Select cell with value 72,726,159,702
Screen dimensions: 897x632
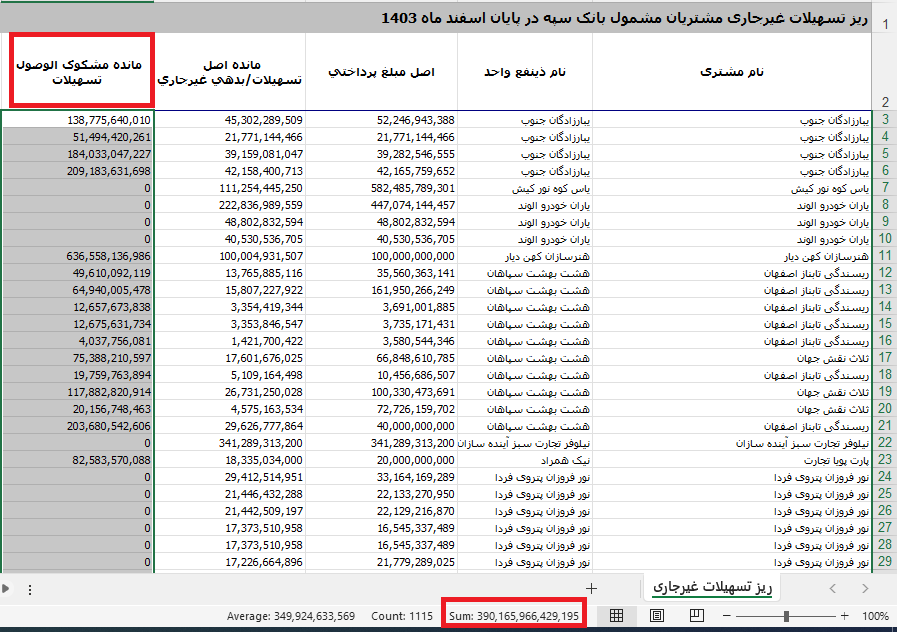click(382, 409)
